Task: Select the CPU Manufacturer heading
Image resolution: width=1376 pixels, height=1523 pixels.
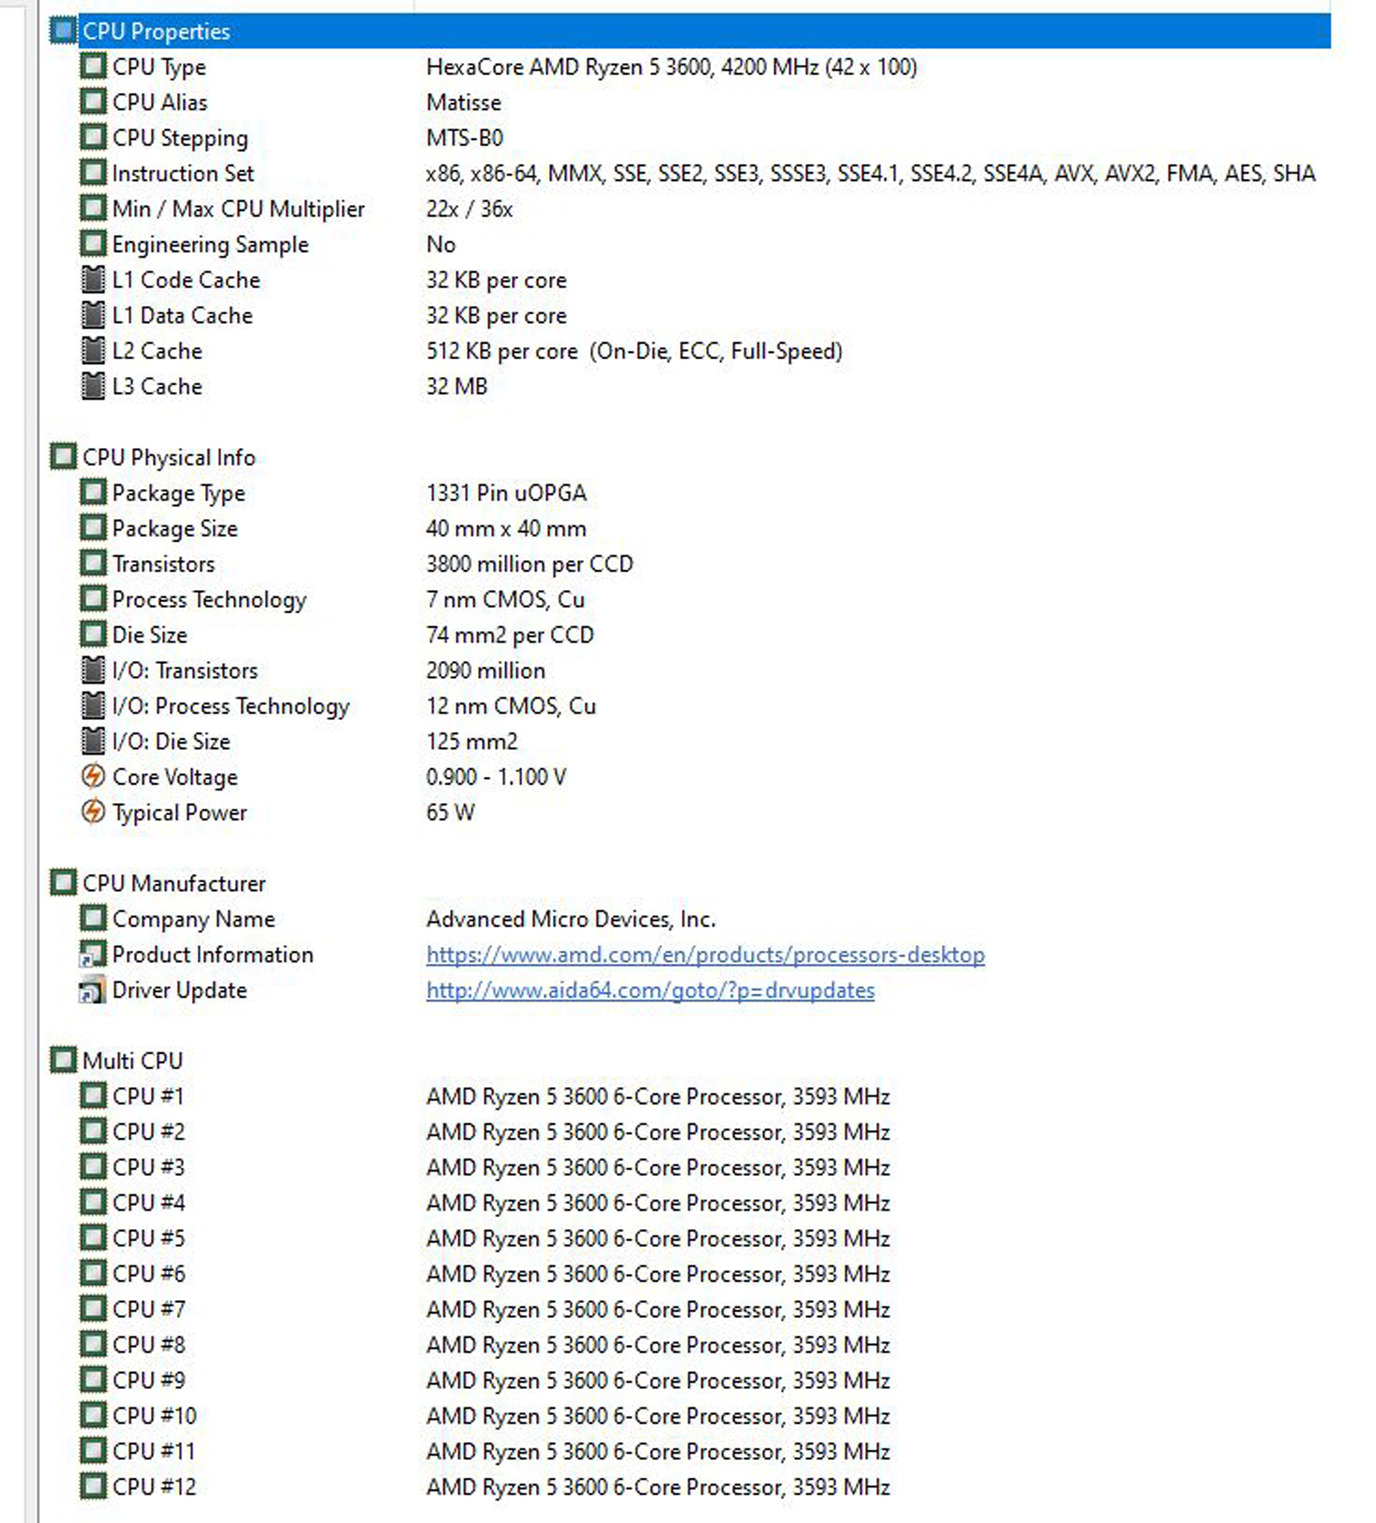Action: [x=174, y=883]
